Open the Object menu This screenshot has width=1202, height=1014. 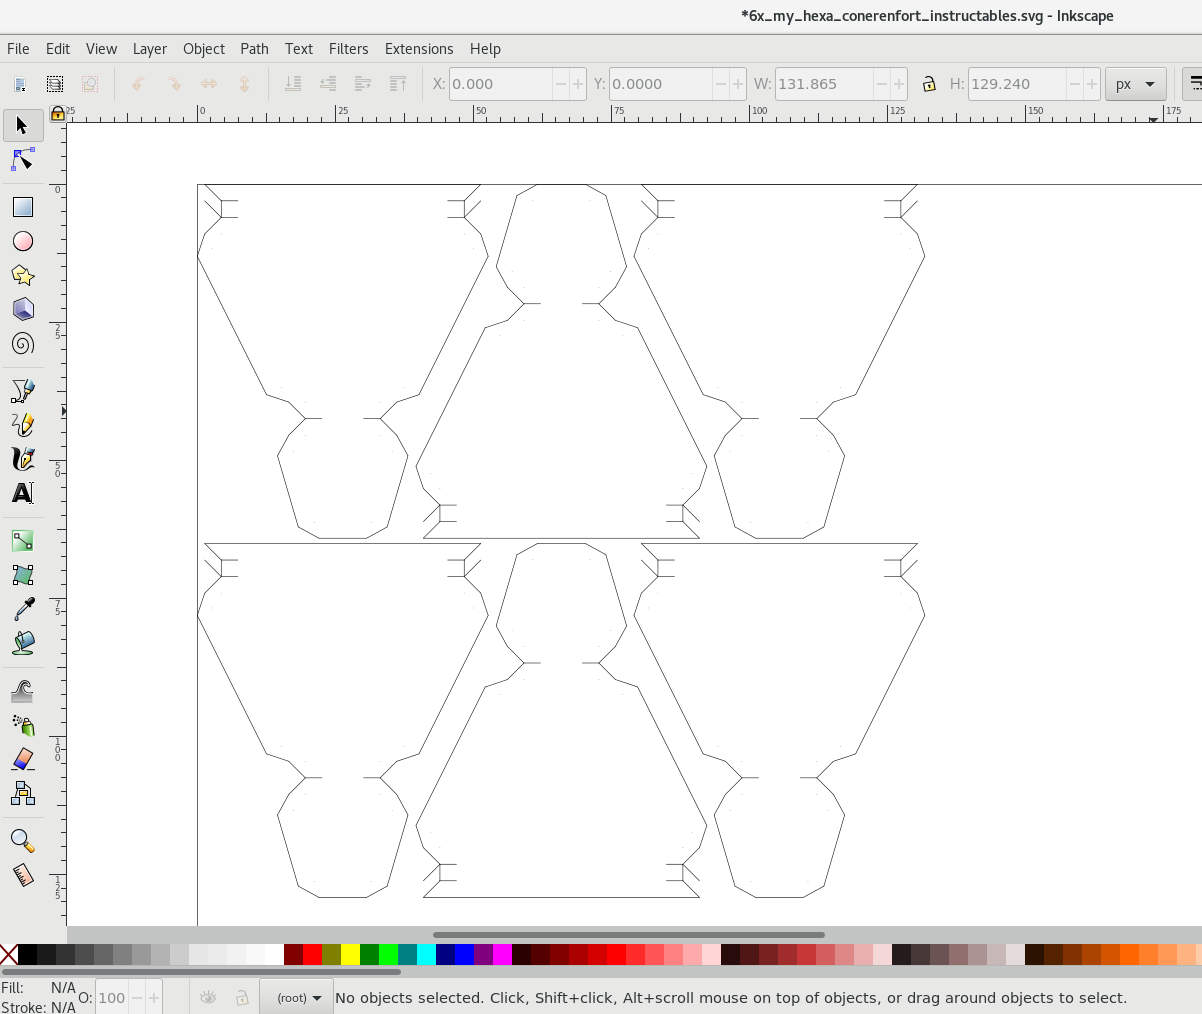click(x=204, y=48)
